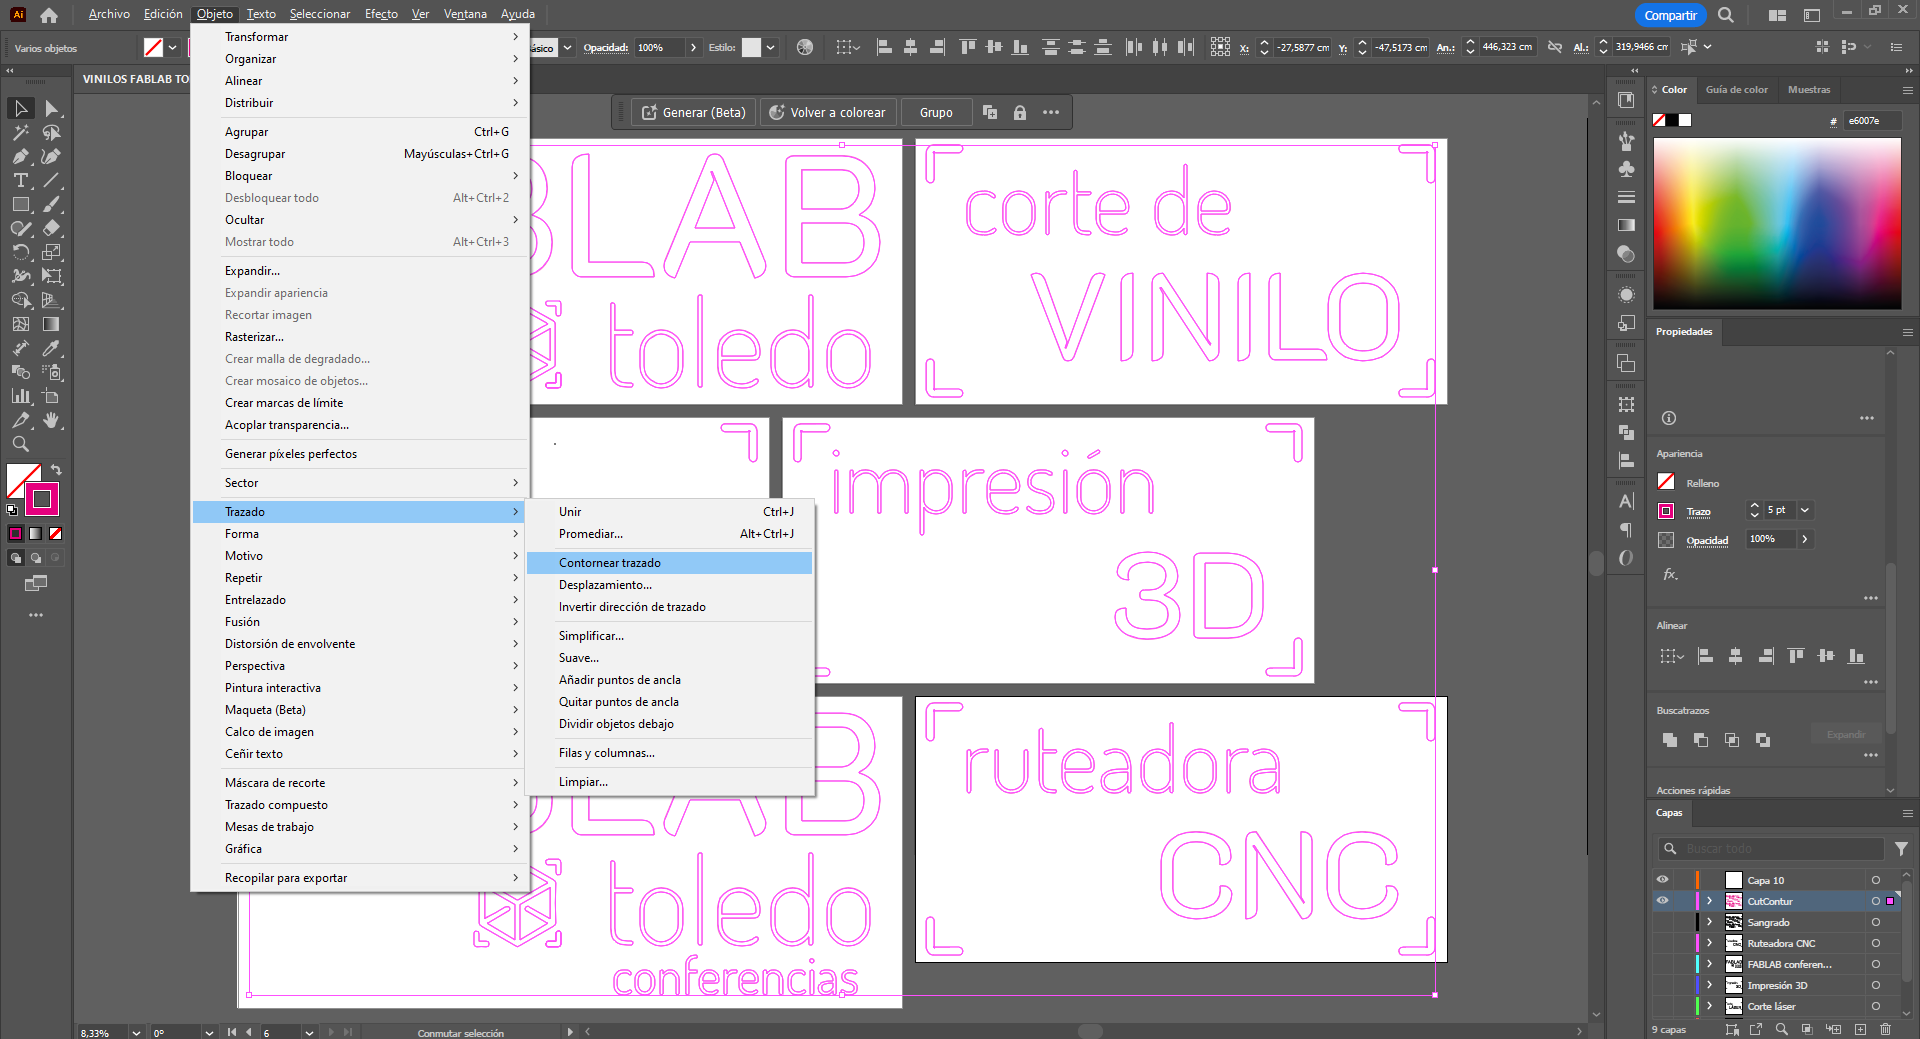
Task: Open Máscara de recorte submenu
Action: point(359,783)
